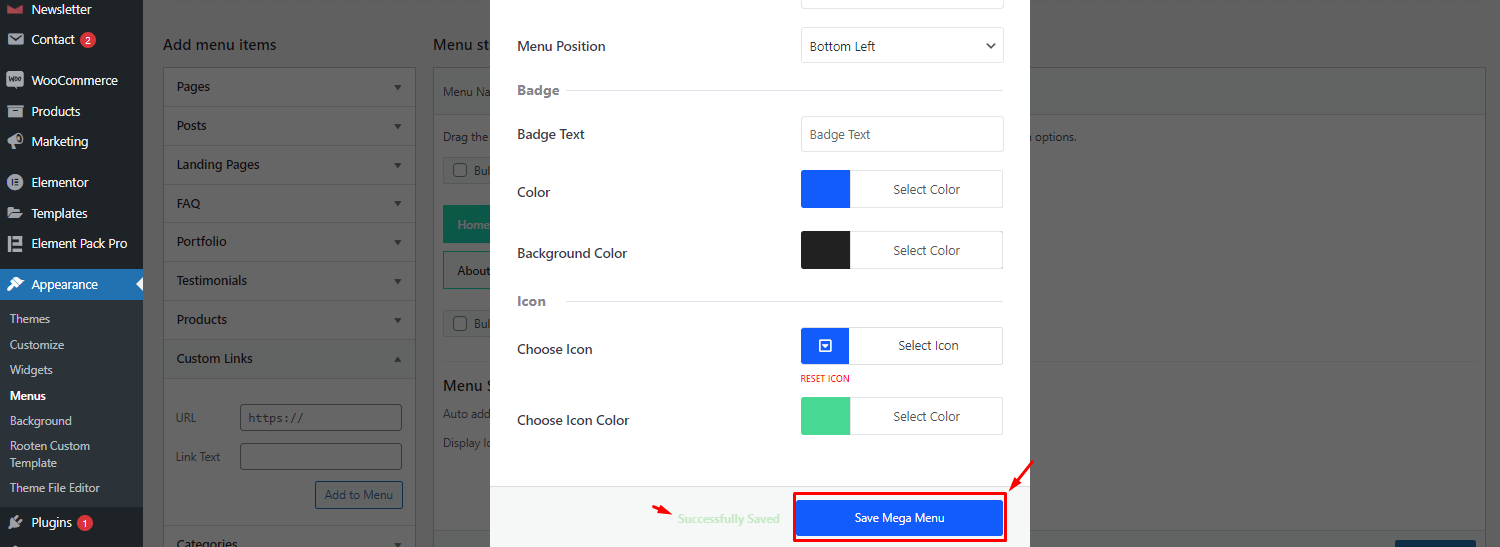The image size is (1500, 547).
Task: Click the Templates folder icon
Action: (x=15, y=213)
